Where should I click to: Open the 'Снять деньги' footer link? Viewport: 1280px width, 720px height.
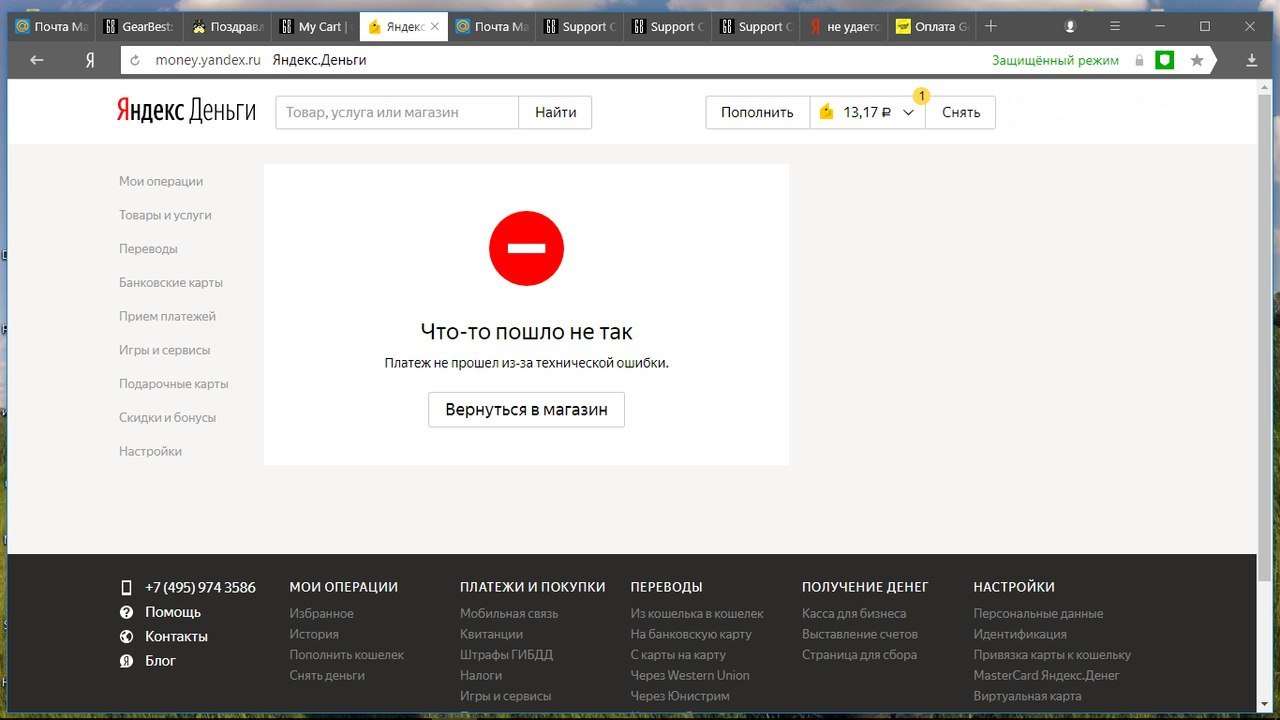click(327, 675)
